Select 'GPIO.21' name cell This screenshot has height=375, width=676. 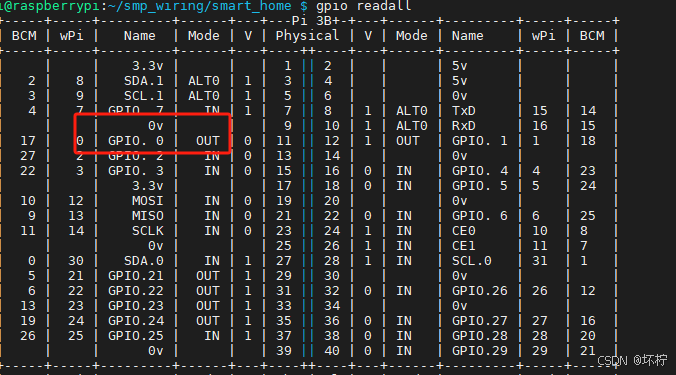pyautogui.click(x=136, y=276)
